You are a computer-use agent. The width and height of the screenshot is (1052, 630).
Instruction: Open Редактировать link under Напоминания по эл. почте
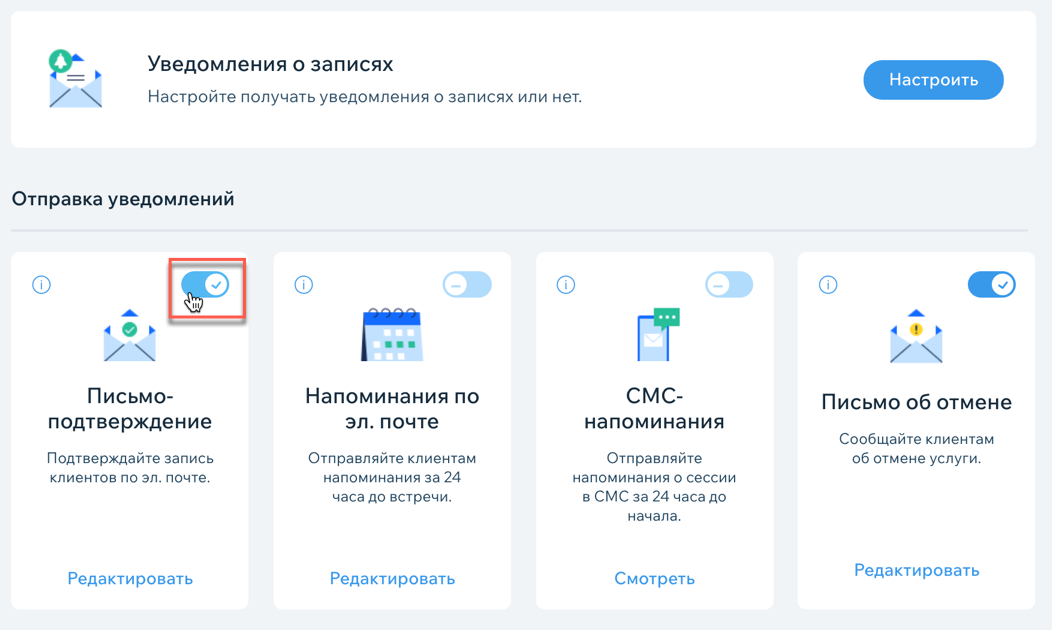392,578
